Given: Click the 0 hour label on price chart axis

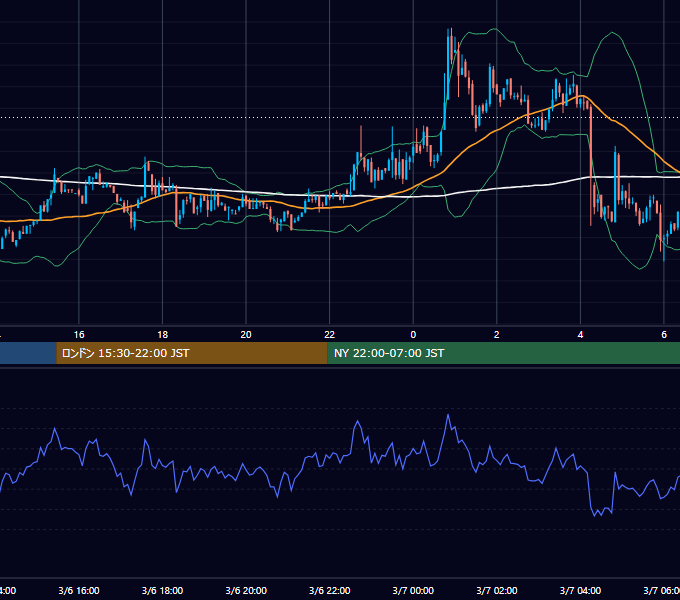Looking at the screenshot, I should click(413, 335).
